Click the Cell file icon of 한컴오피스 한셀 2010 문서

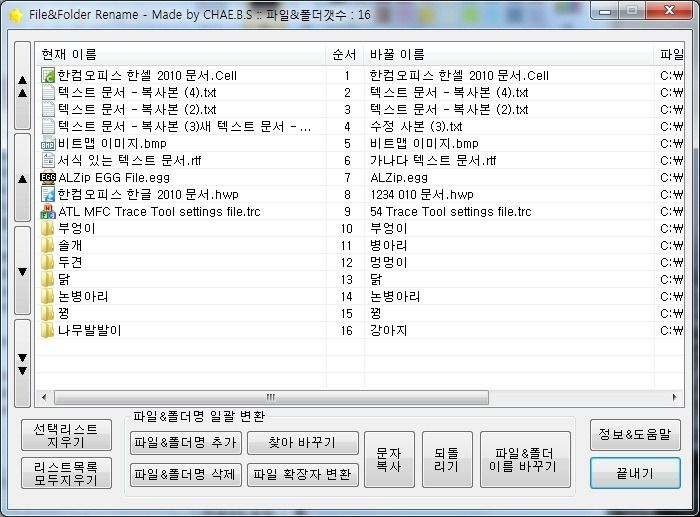coord(48,75)
